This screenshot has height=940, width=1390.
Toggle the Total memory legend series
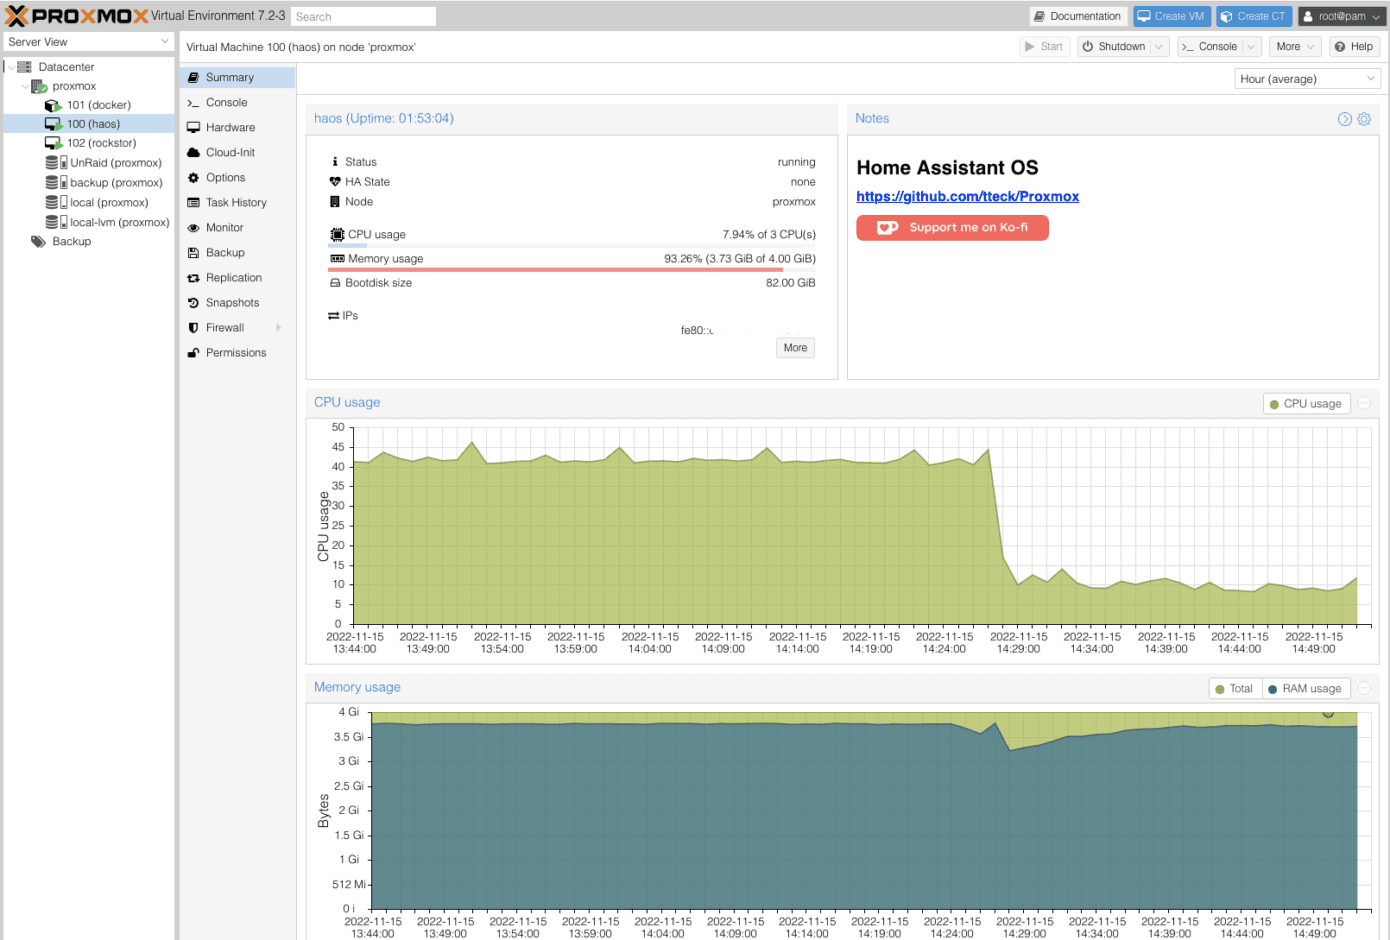pos(1234,689)
